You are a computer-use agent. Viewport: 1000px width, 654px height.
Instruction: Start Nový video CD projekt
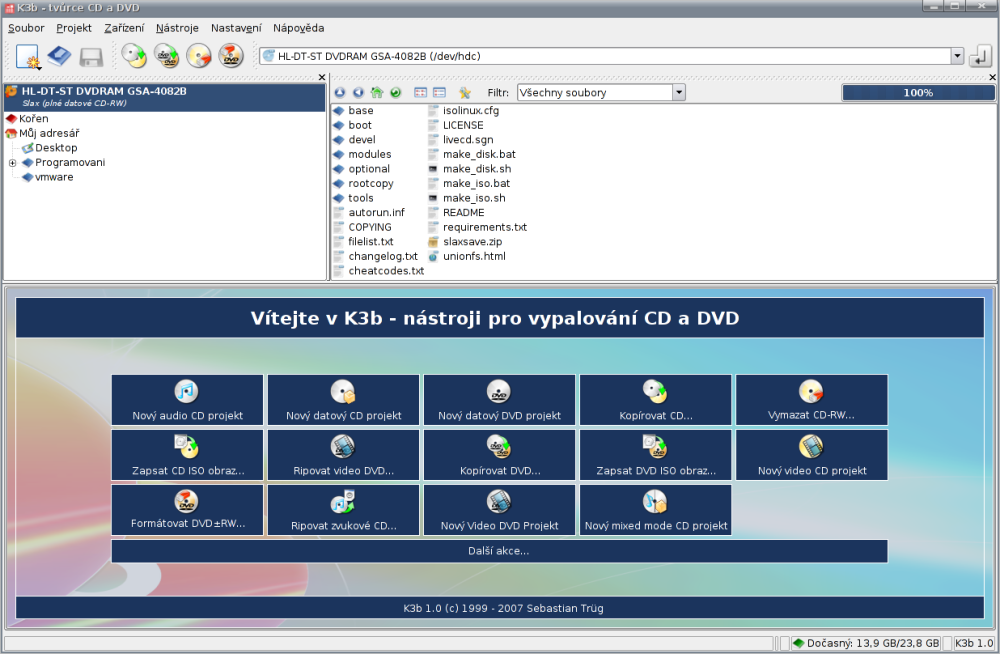pyautogui.click(x=812, y=455)
